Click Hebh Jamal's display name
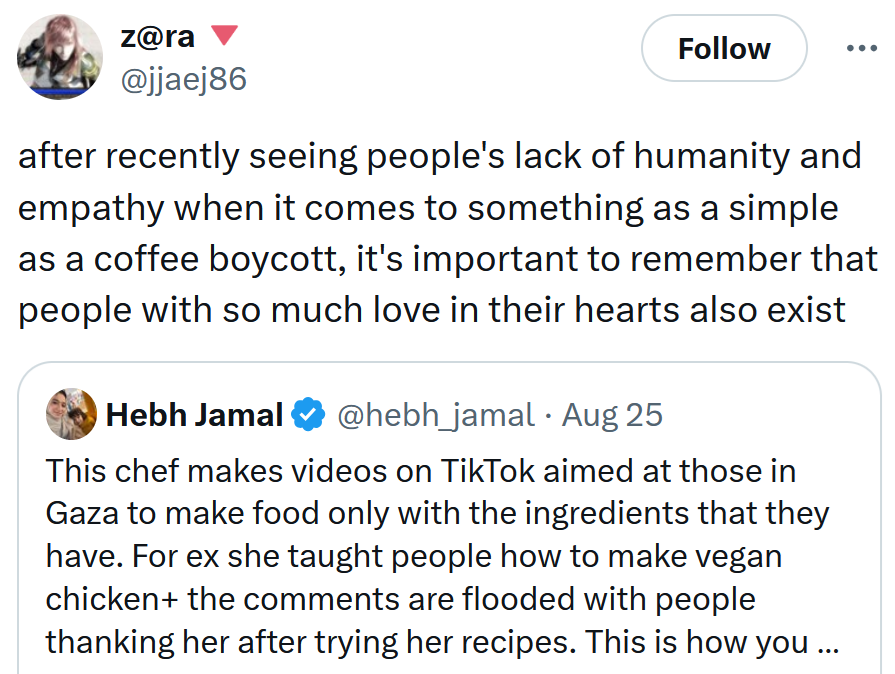The width and height of the screenshot is (895, 674). coord(195,413)
